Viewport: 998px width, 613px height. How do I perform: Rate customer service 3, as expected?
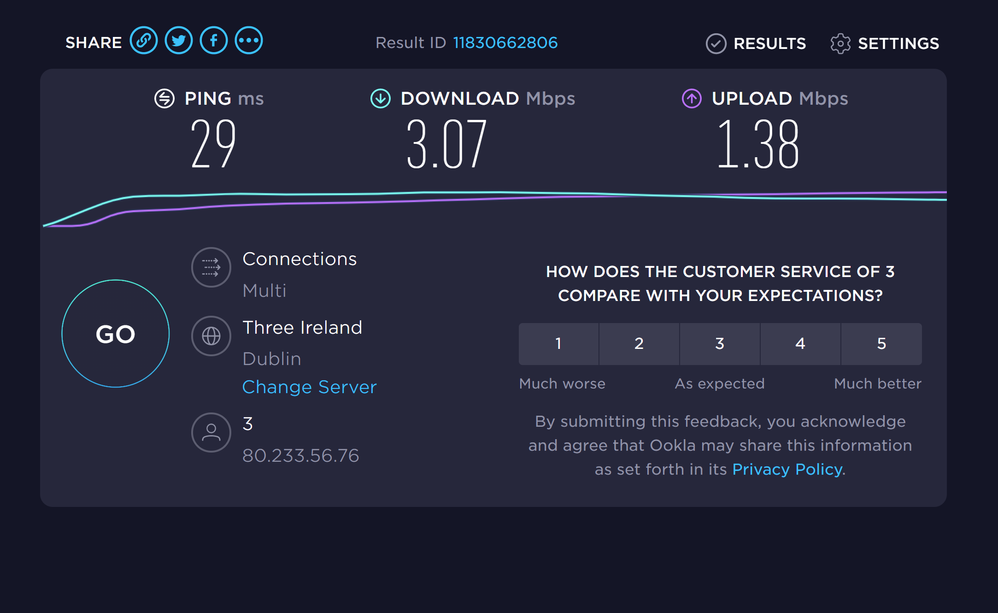click(719, 344)
